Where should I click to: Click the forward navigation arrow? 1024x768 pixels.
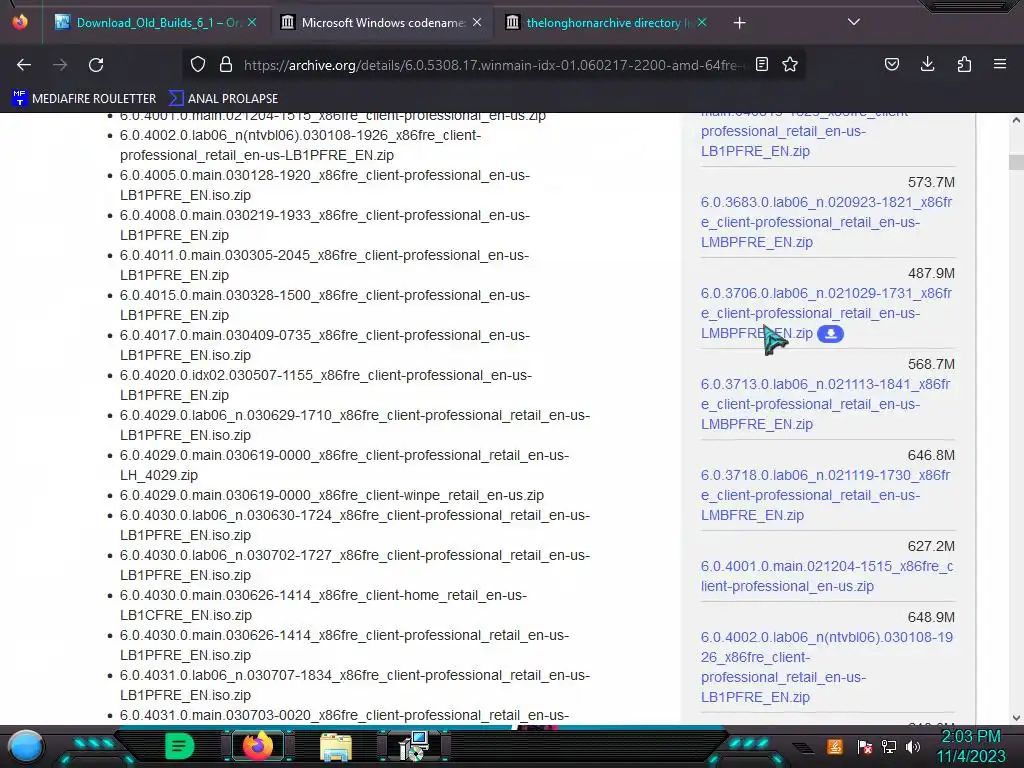pos(60,65)
